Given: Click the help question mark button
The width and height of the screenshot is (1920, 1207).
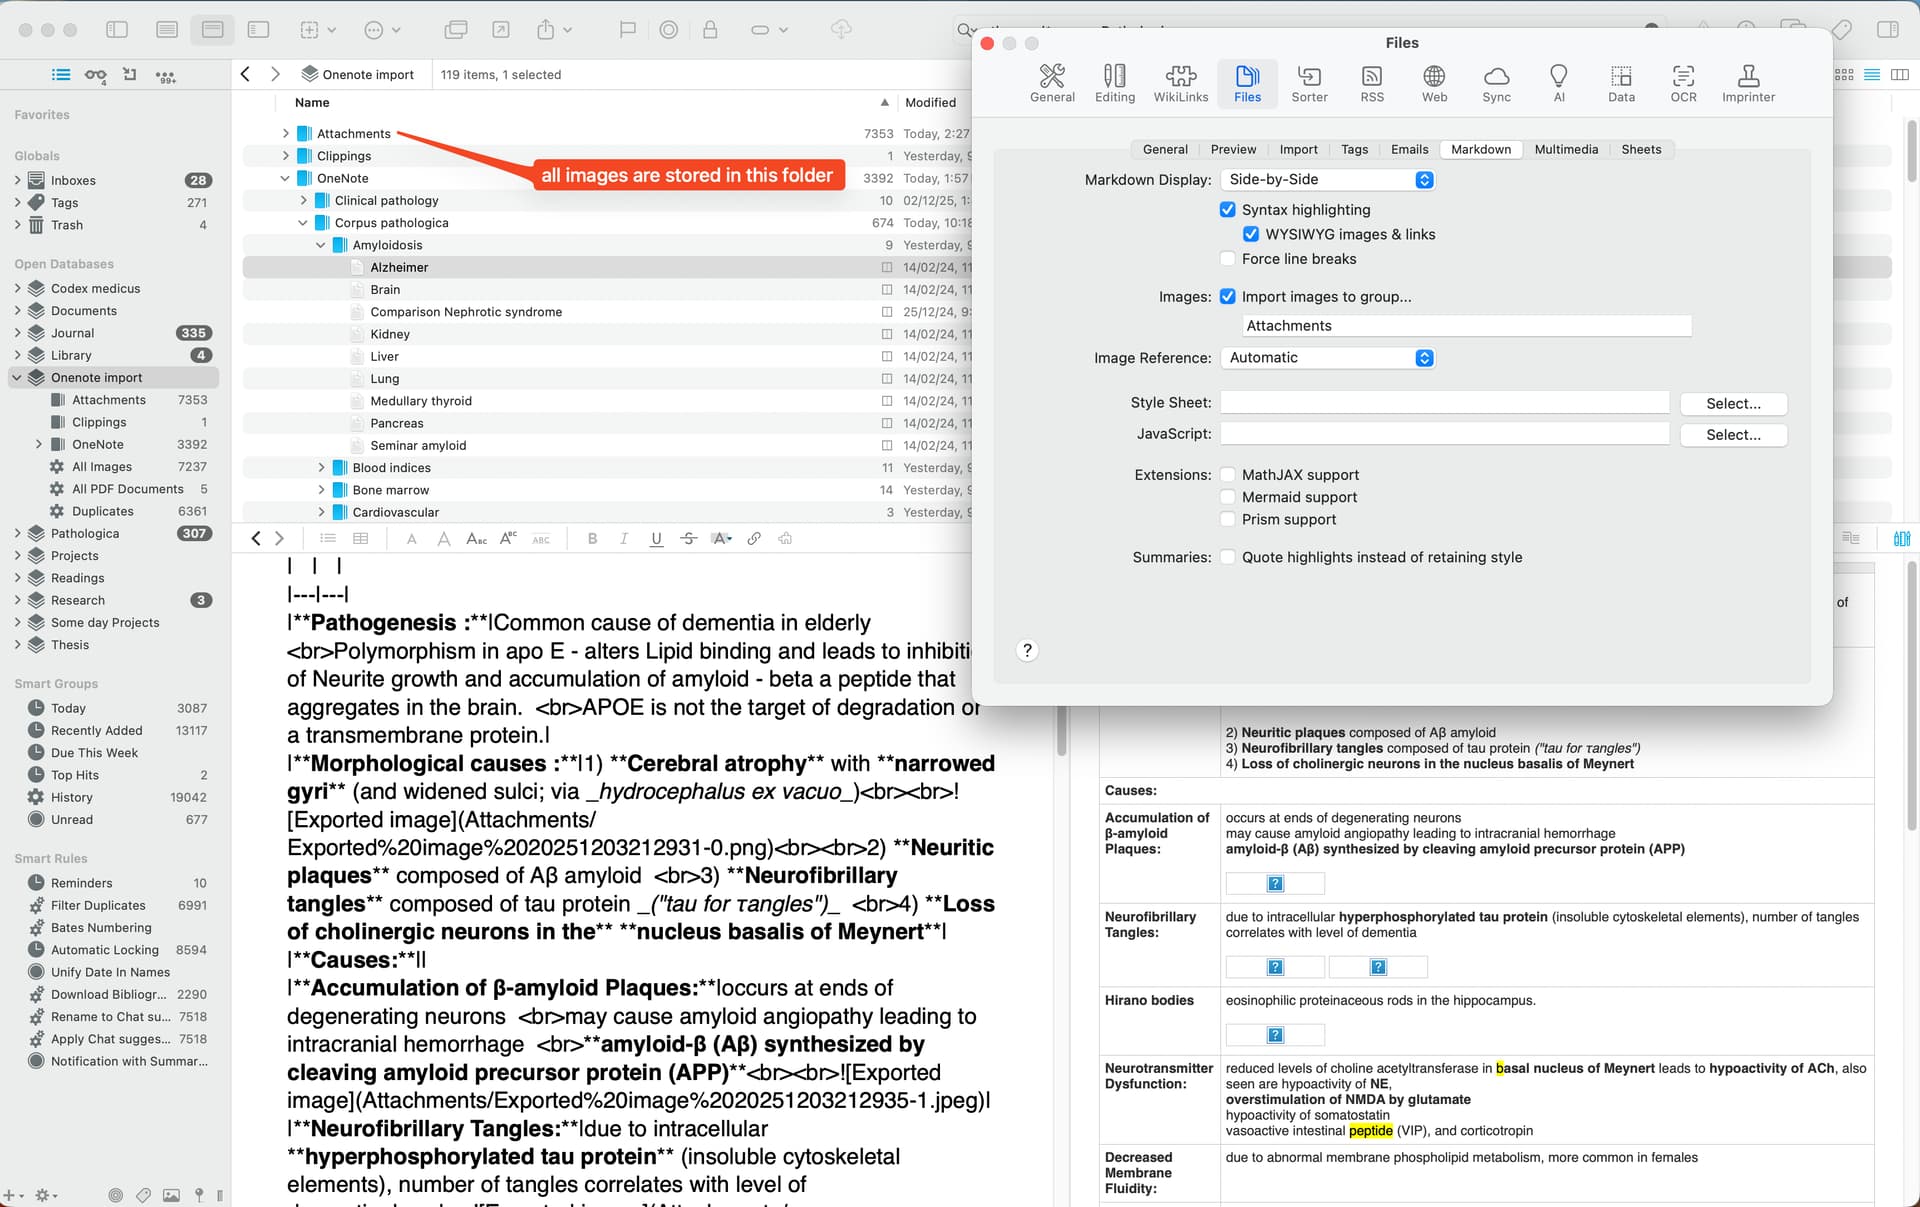Looking at the screenshot, I should [1027, 651].
